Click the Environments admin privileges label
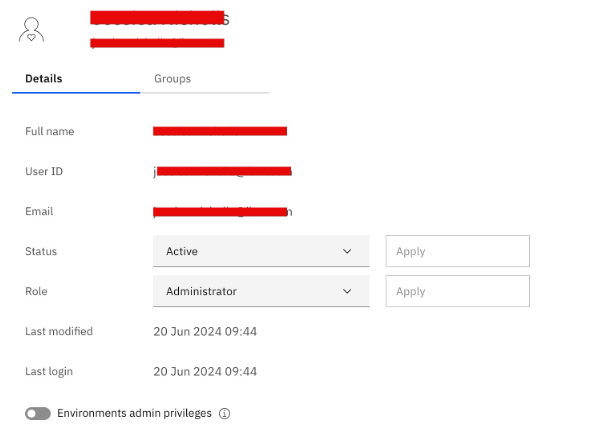The width and height of the screenshot is (590, 448). (134, 413)
